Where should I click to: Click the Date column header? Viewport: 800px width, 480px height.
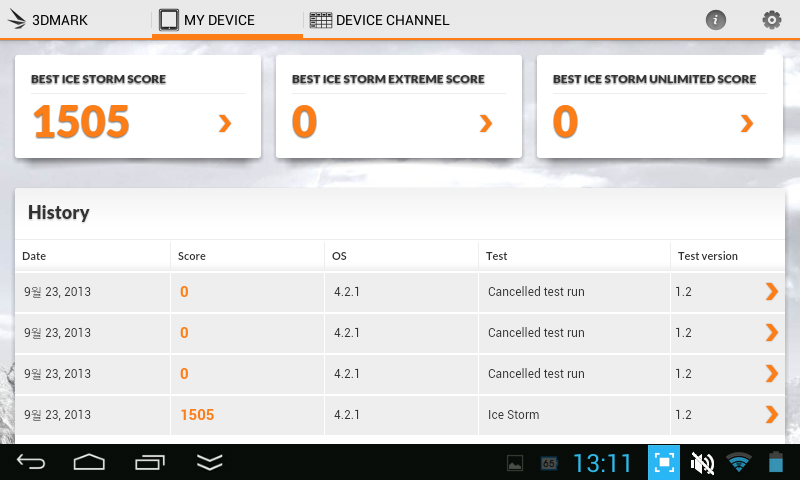[x=34, y=256]
